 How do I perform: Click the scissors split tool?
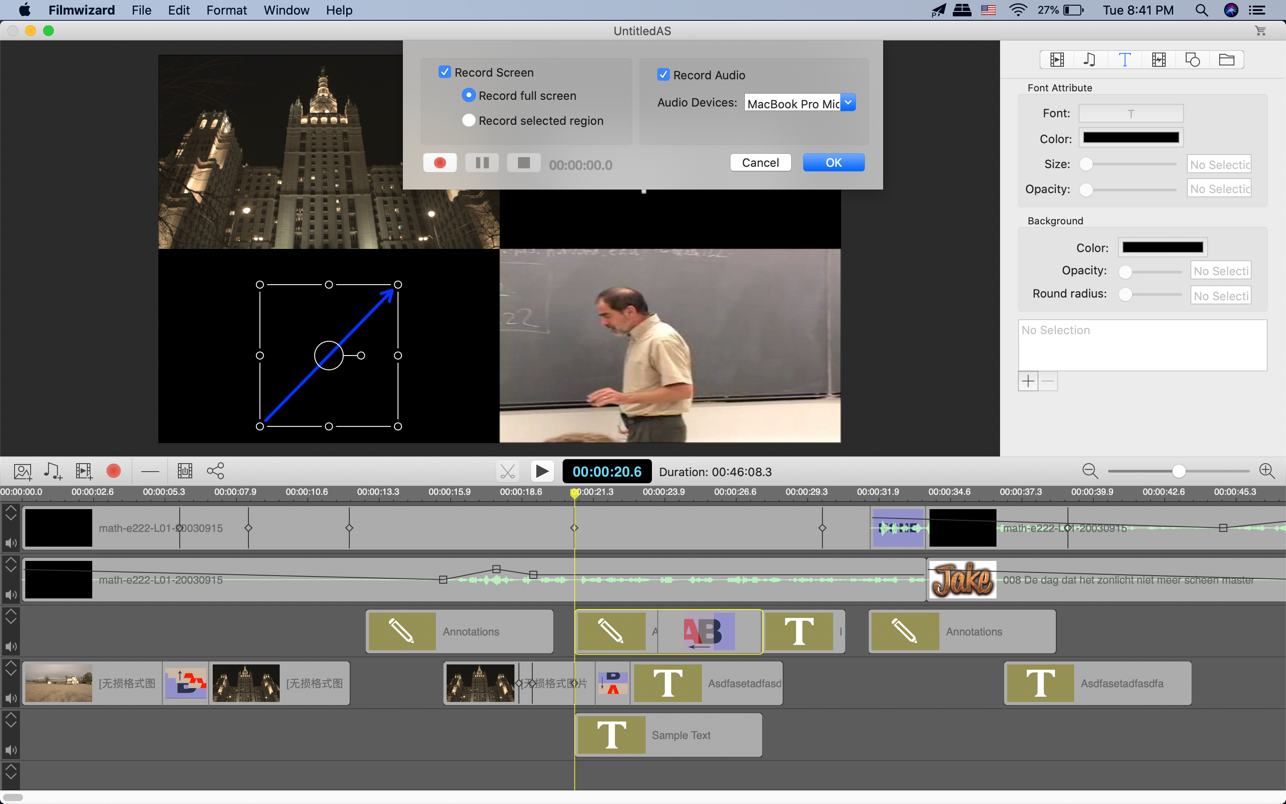point(508,471)
